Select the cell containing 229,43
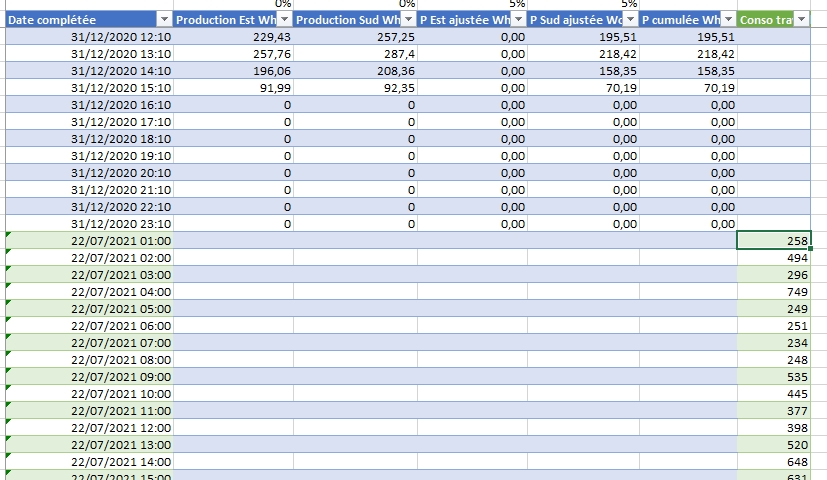Screen dimensions: 827x480 233,37
